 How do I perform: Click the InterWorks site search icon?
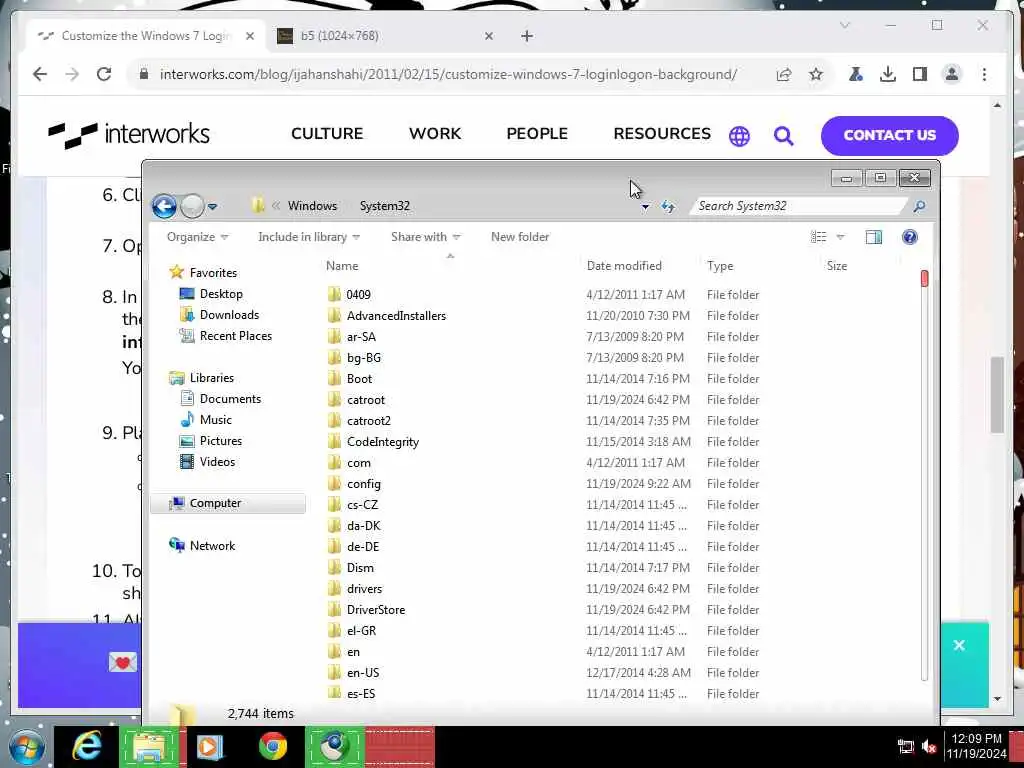(784, 136)
